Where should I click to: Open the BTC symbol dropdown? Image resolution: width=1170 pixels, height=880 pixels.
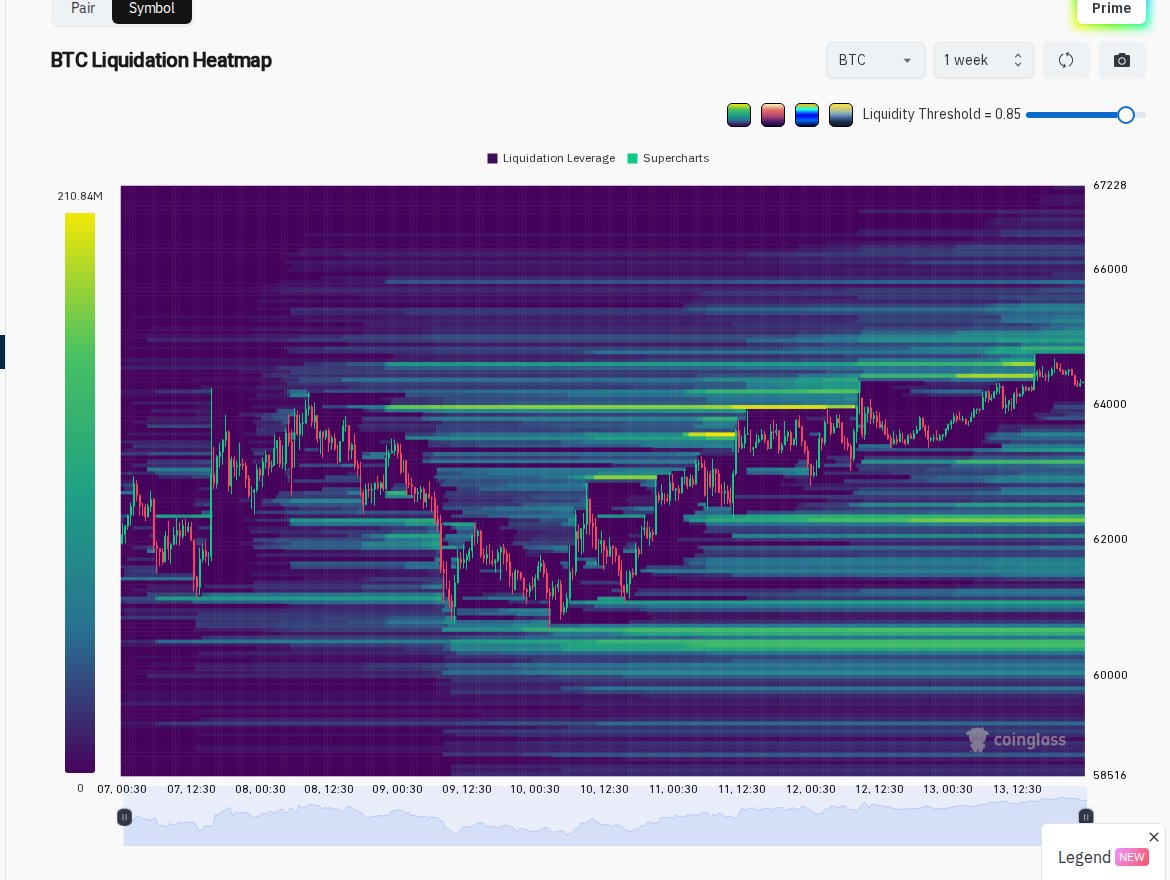pyautogui.click(x=875, y=60)
